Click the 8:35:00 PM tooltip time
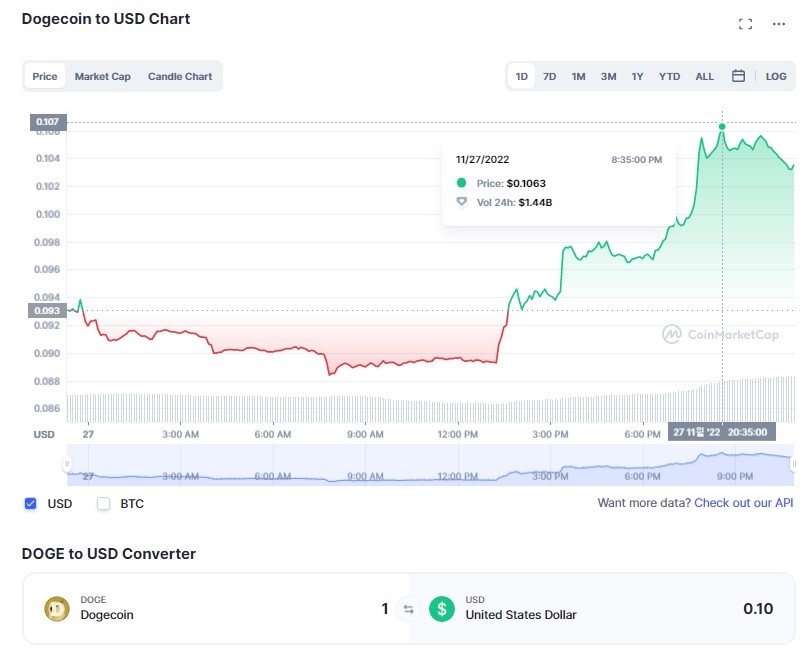 [637, 160]
